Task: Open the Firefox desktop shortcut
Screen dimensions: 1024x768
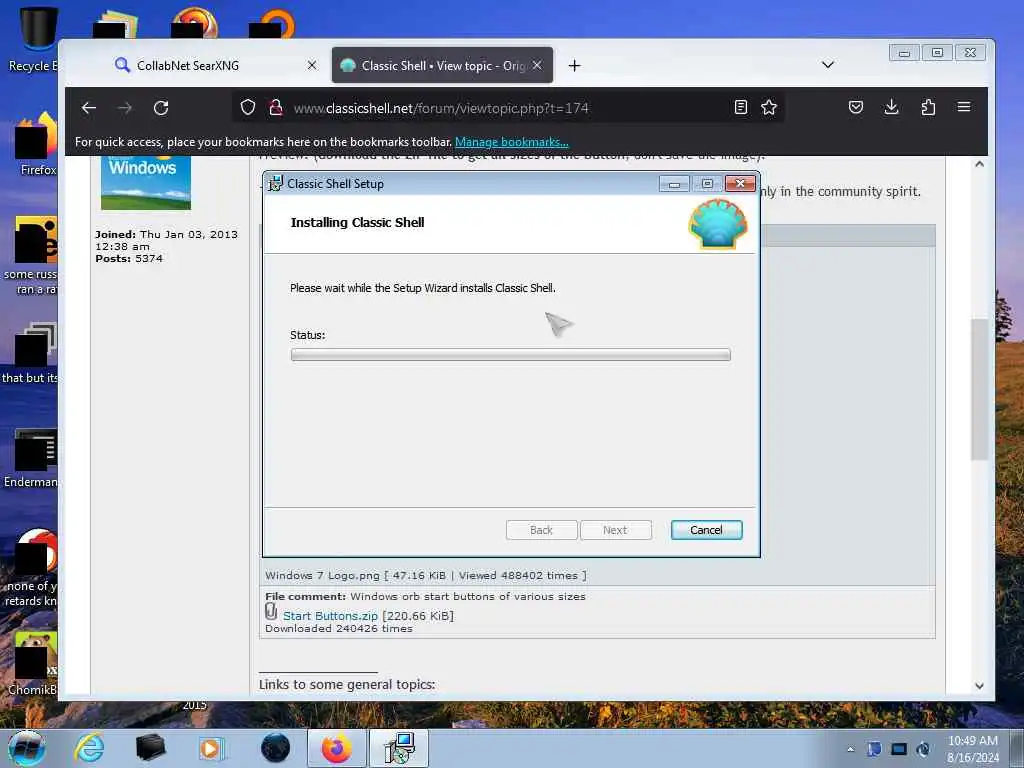Action: click(x=37, y=145)
